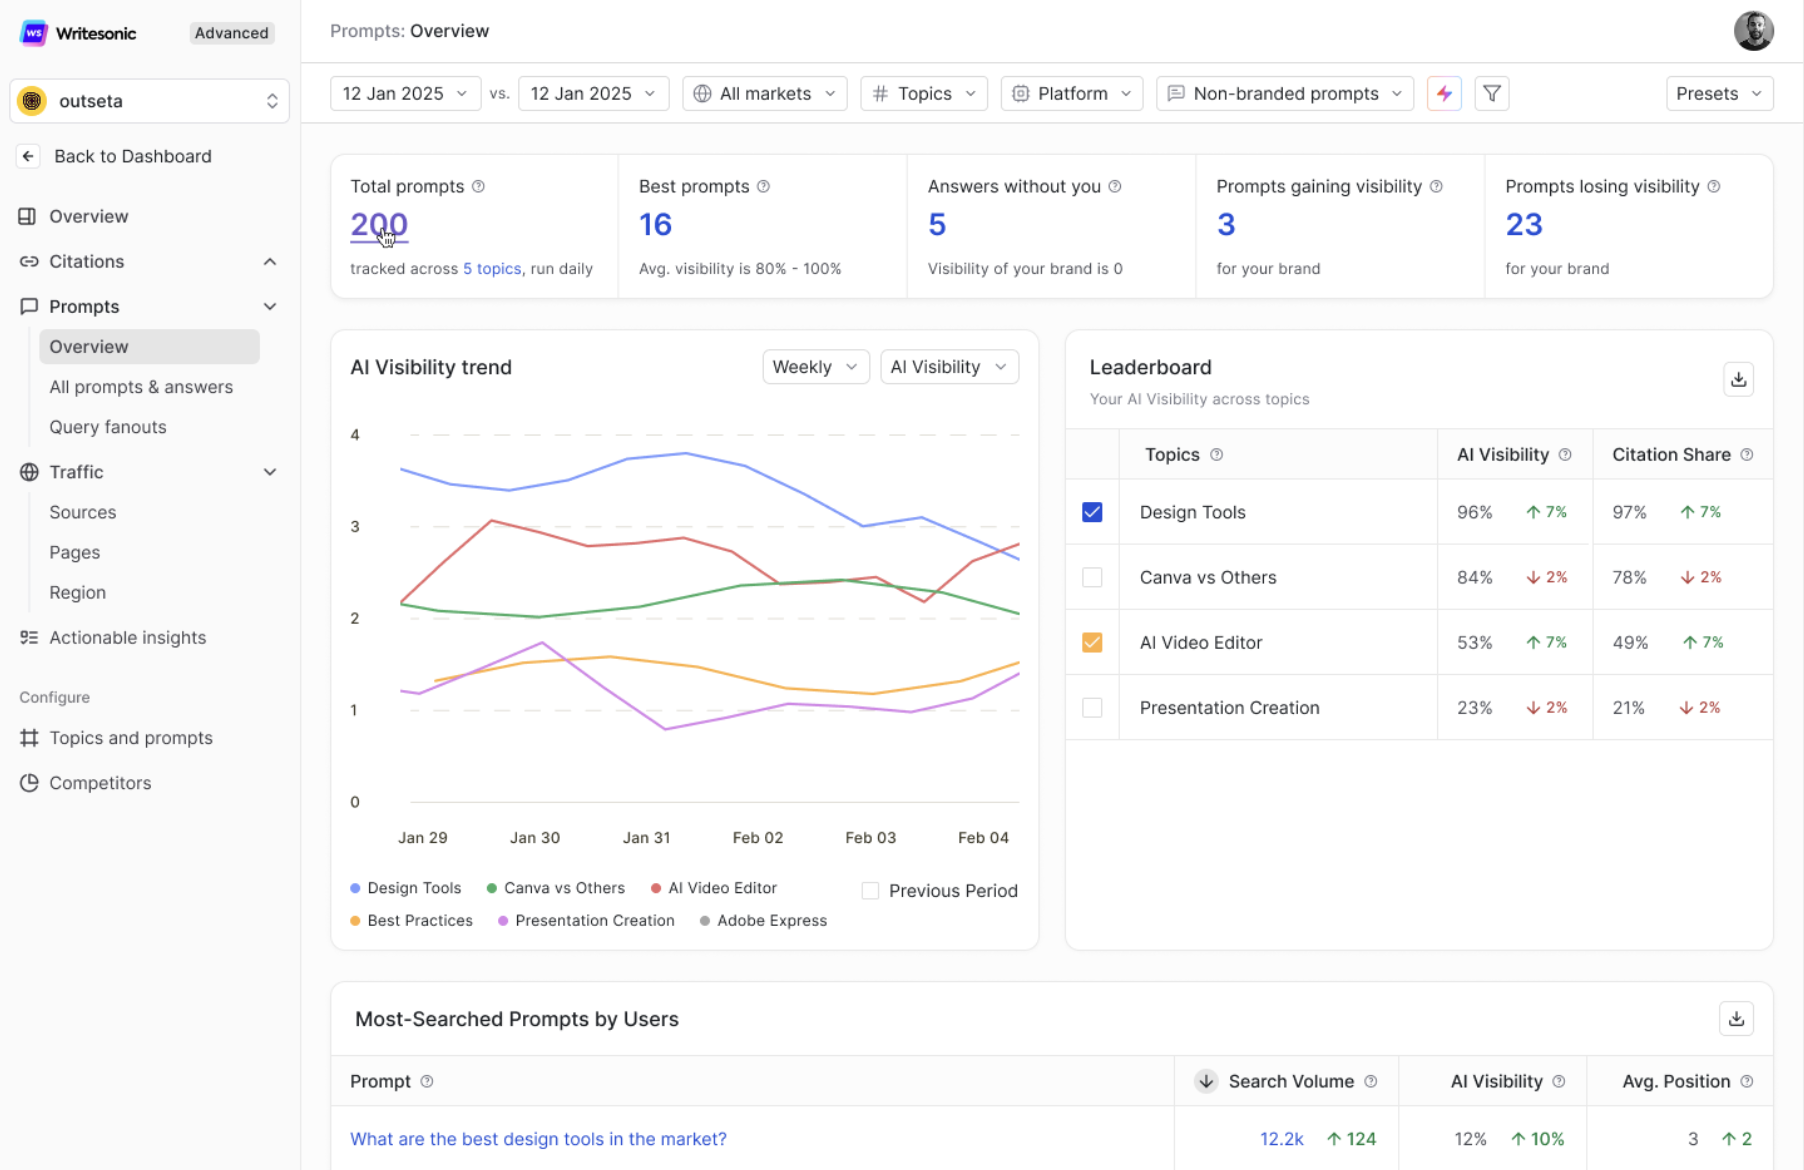Image resolution: width=1804 pixels, height=1170 pixels.
Task: Go to All prompts & answers
Action: 141,387
